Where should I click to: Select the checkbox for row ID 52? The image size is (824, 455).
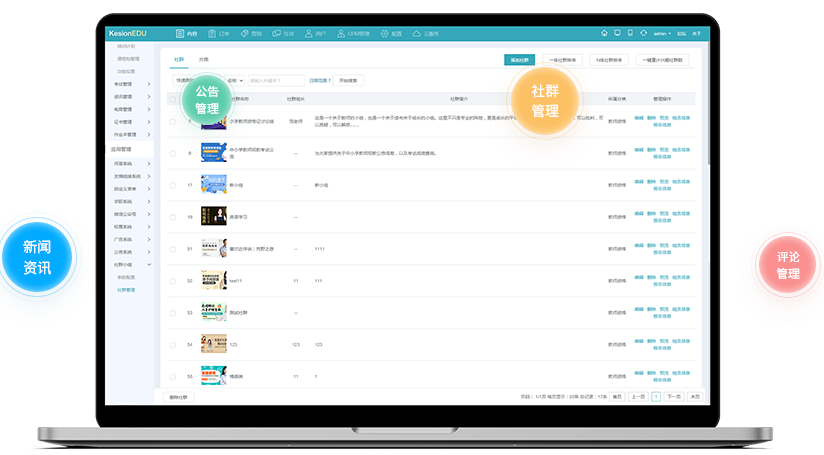point(172,281)
